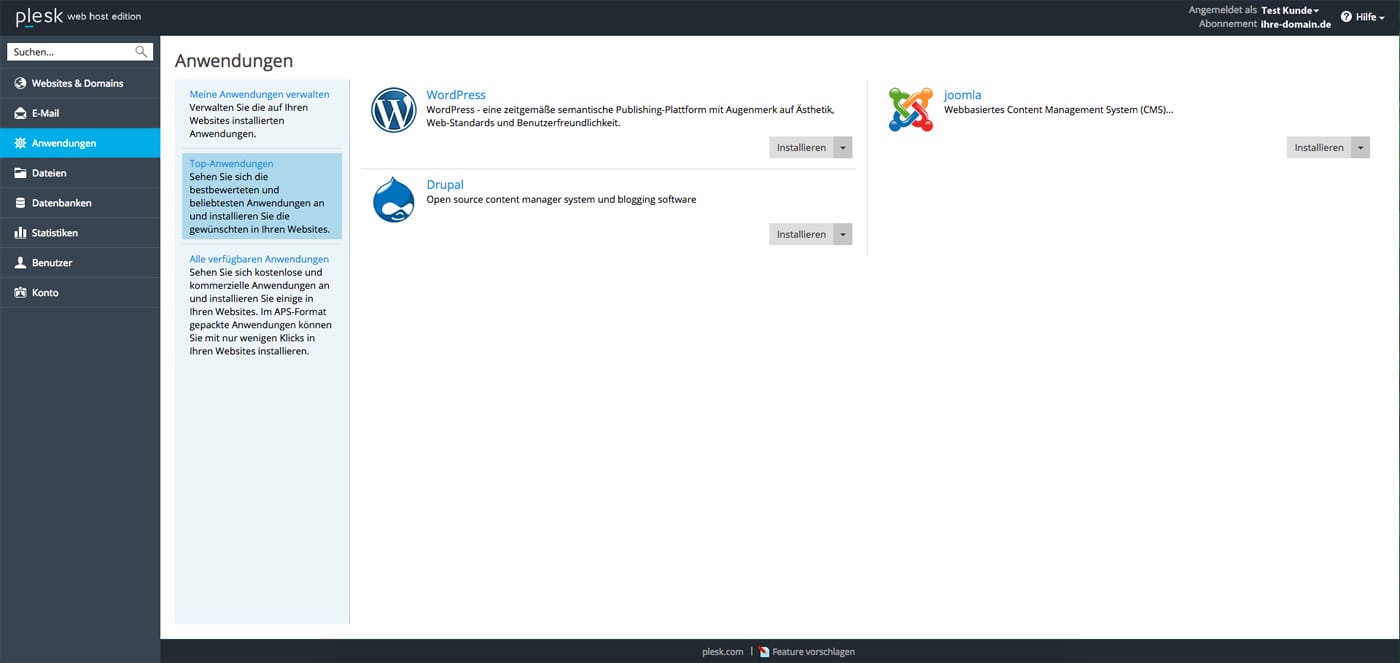Click the 'Angemeldet als' label

pos(1222,10)
